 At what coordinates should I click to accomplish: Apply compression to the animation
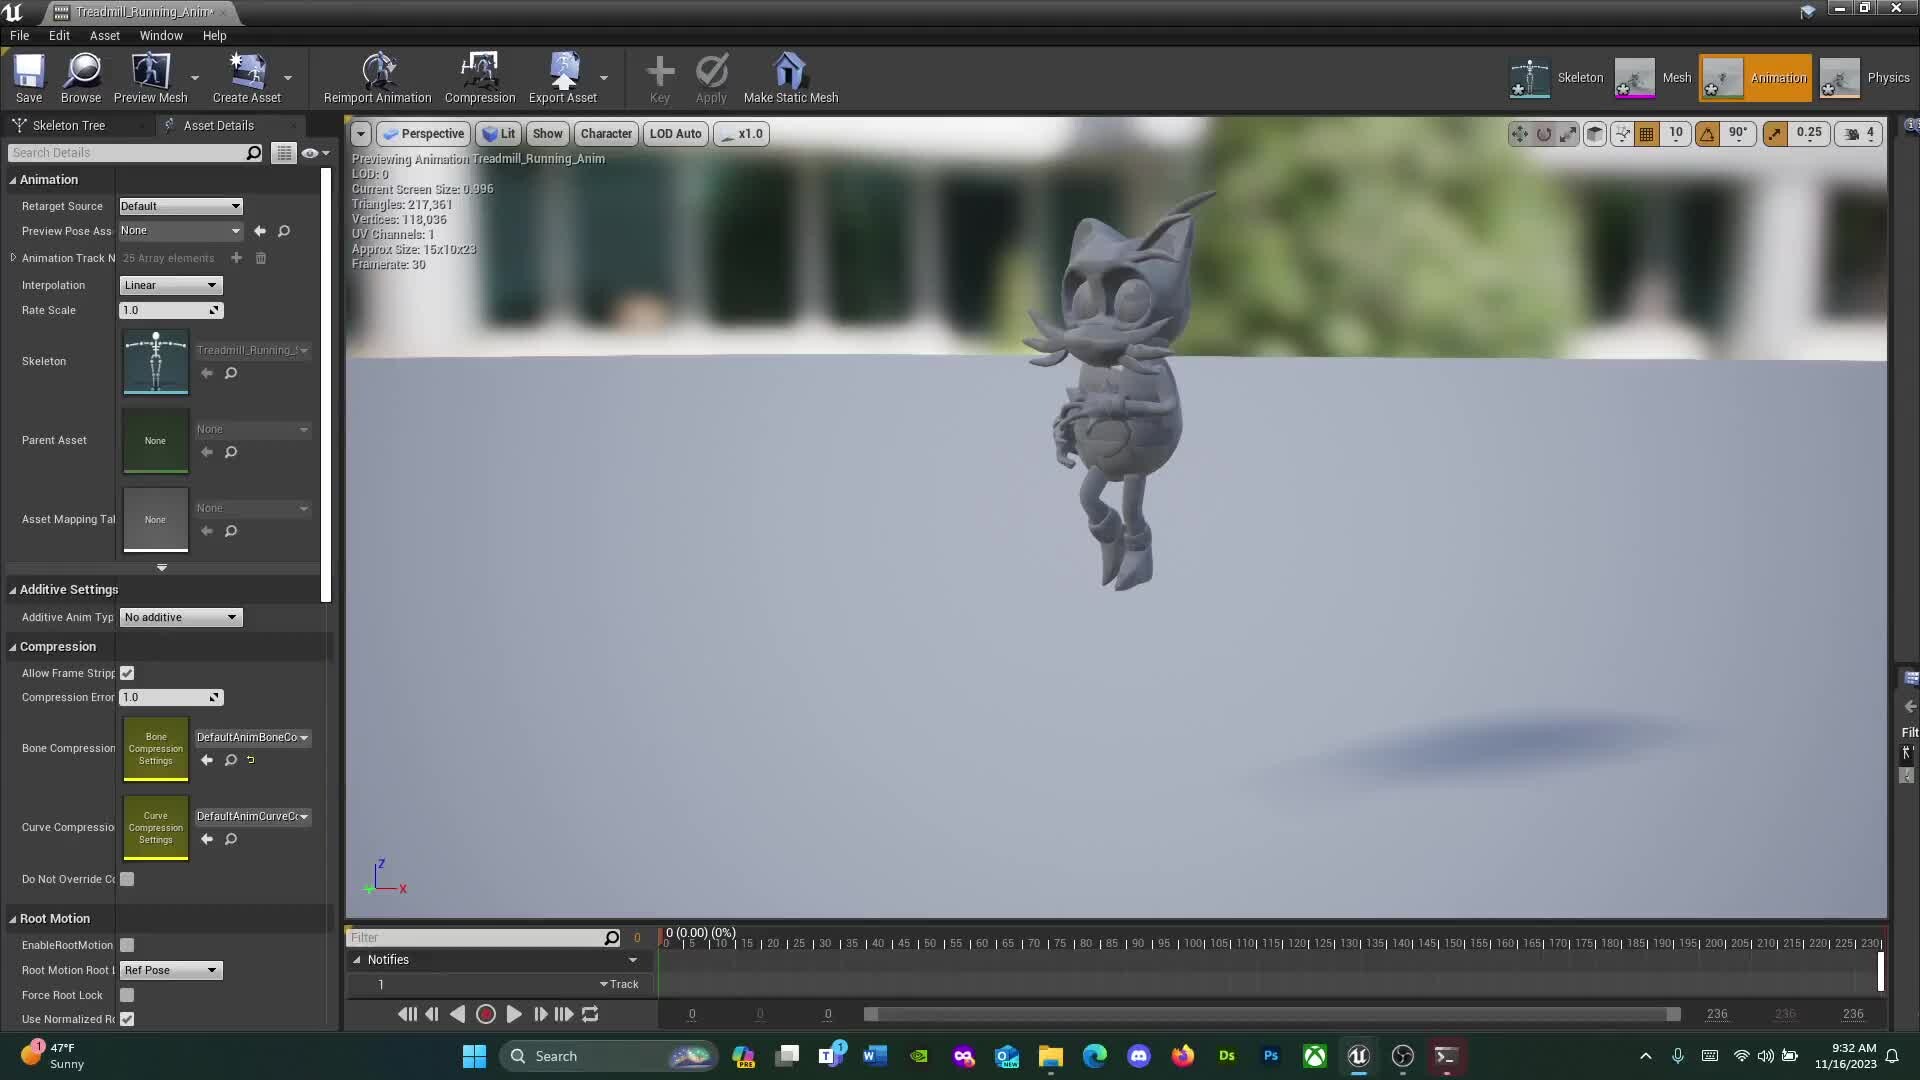[480, 78]
